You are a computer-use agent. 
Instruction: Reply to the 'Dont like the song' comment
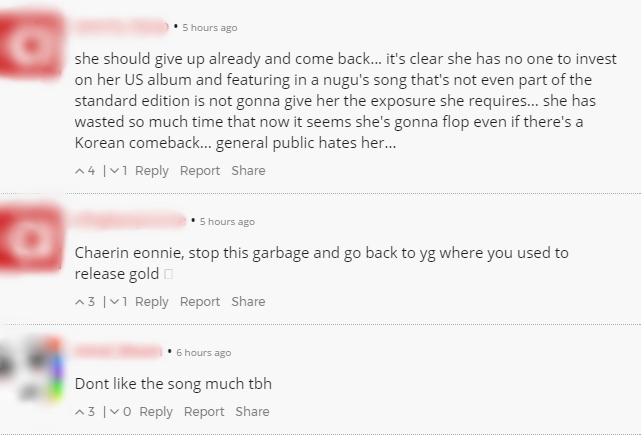[156, 412]
